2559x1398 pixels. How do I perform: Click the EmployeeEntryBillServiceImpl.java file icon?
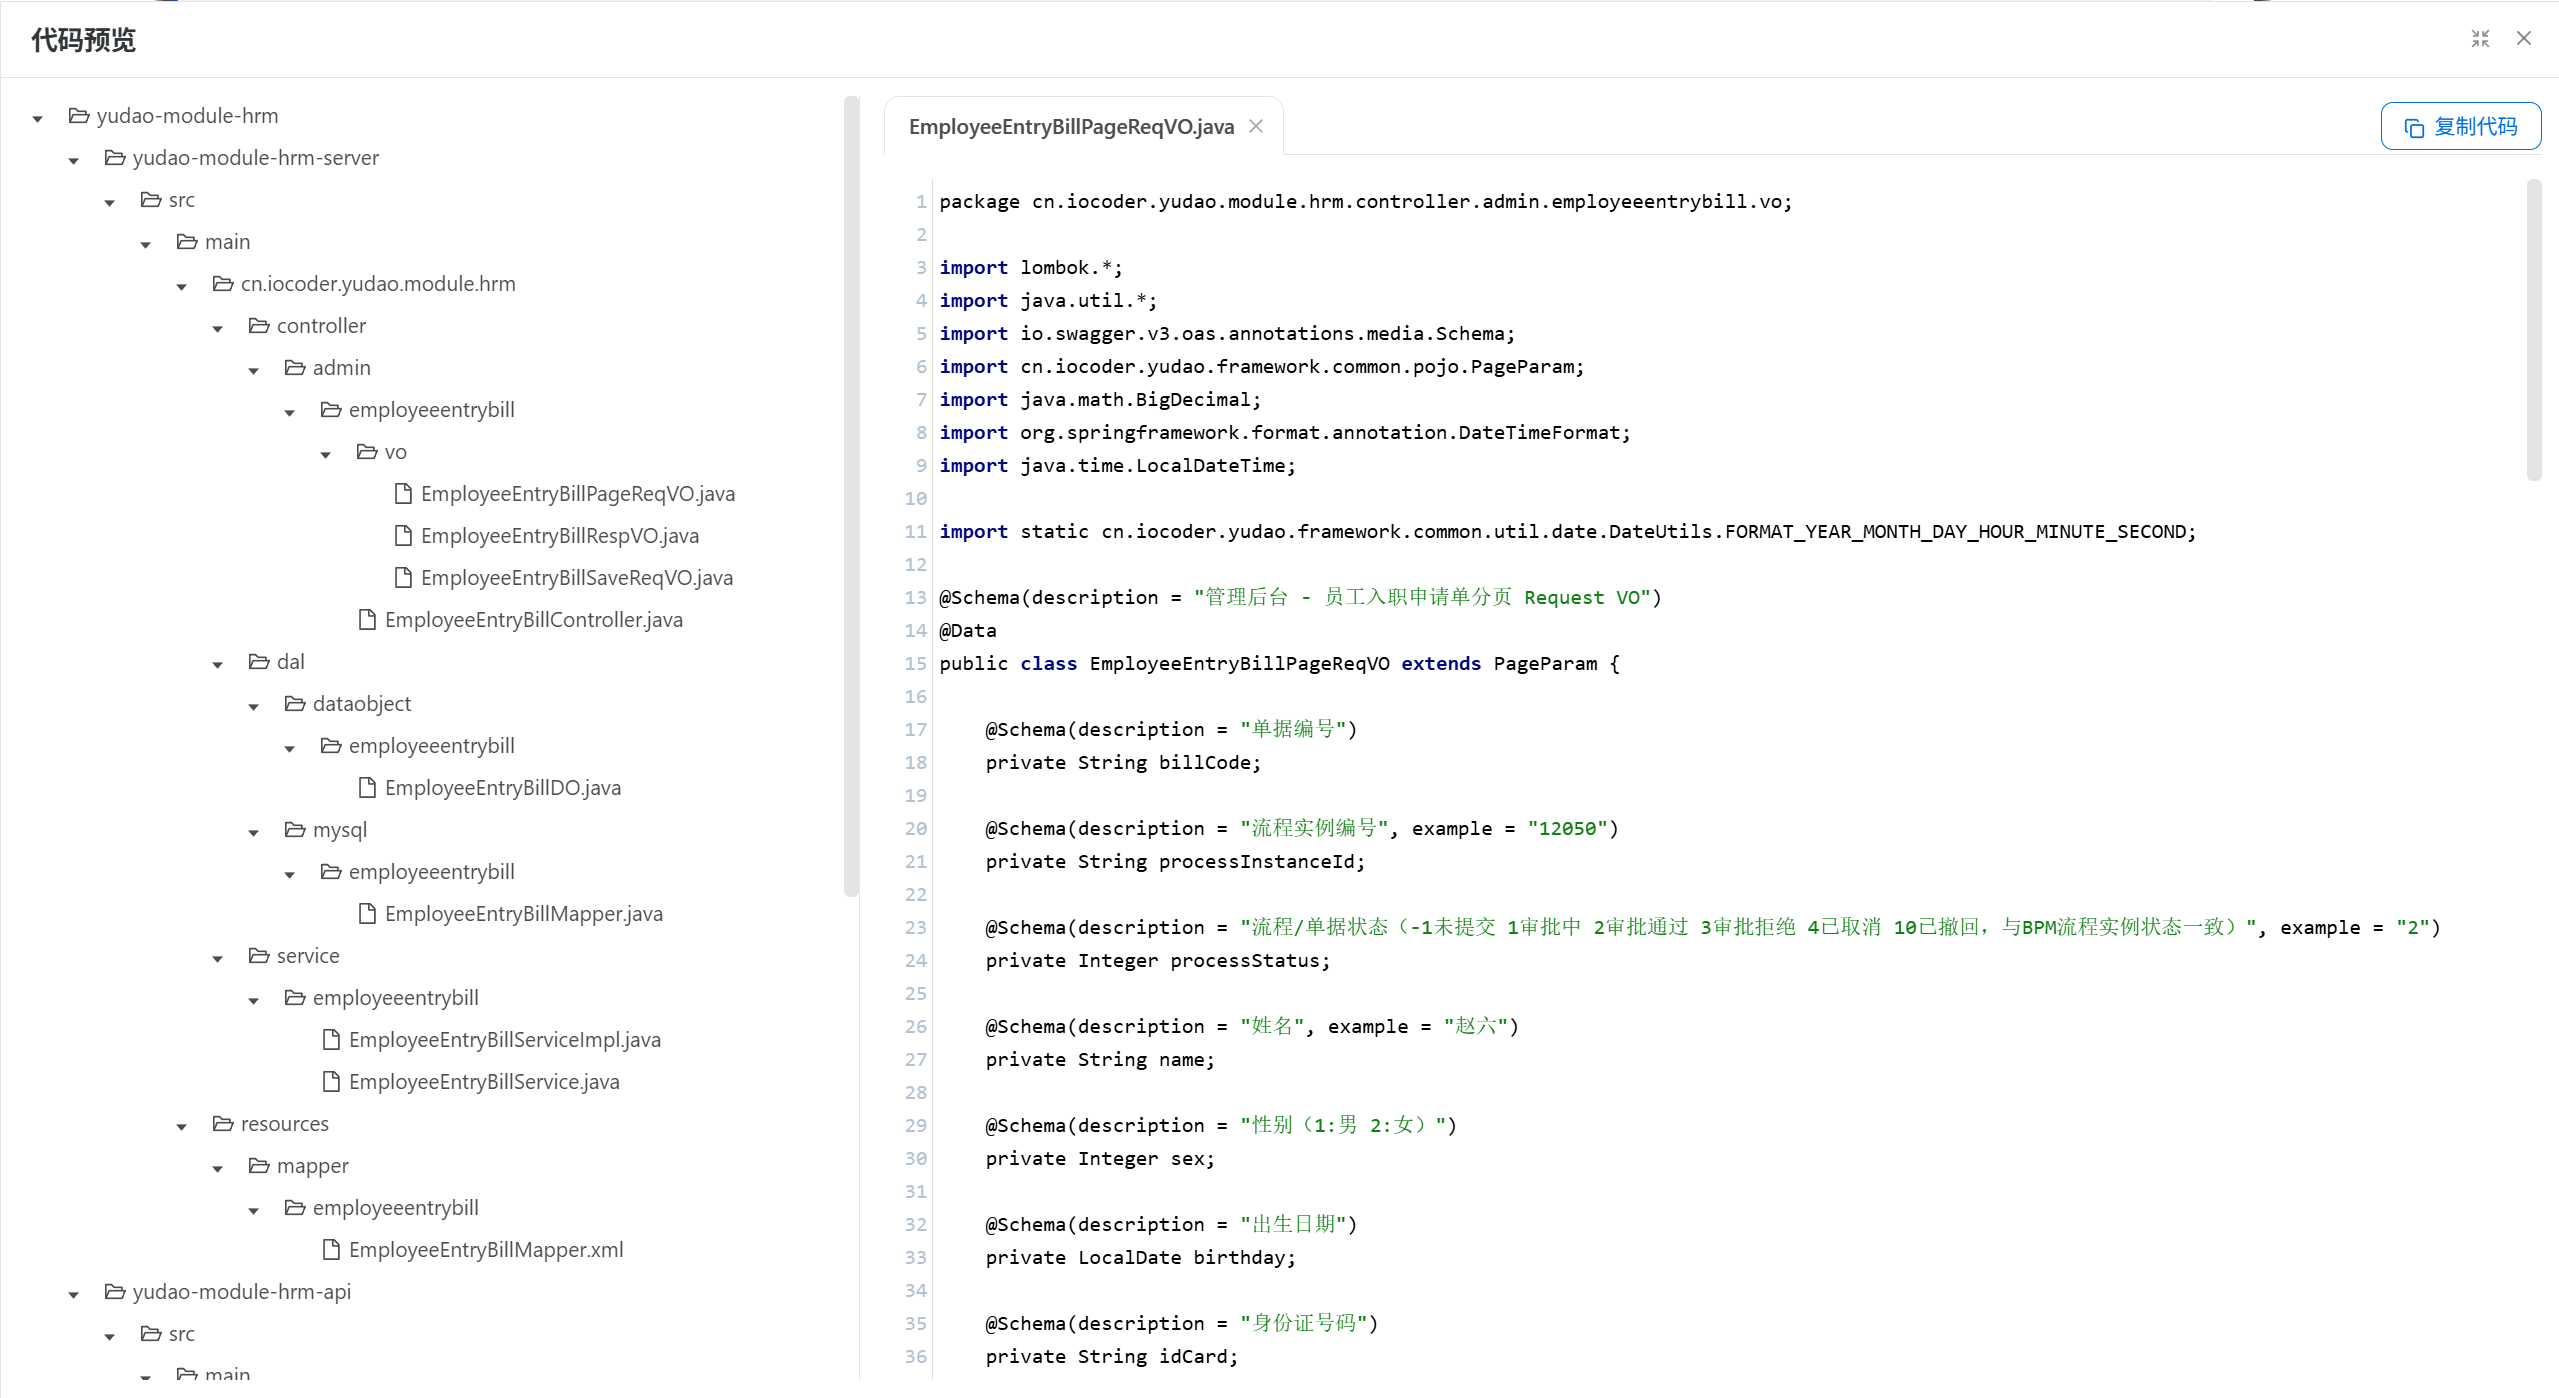(x=331, y=1040)
